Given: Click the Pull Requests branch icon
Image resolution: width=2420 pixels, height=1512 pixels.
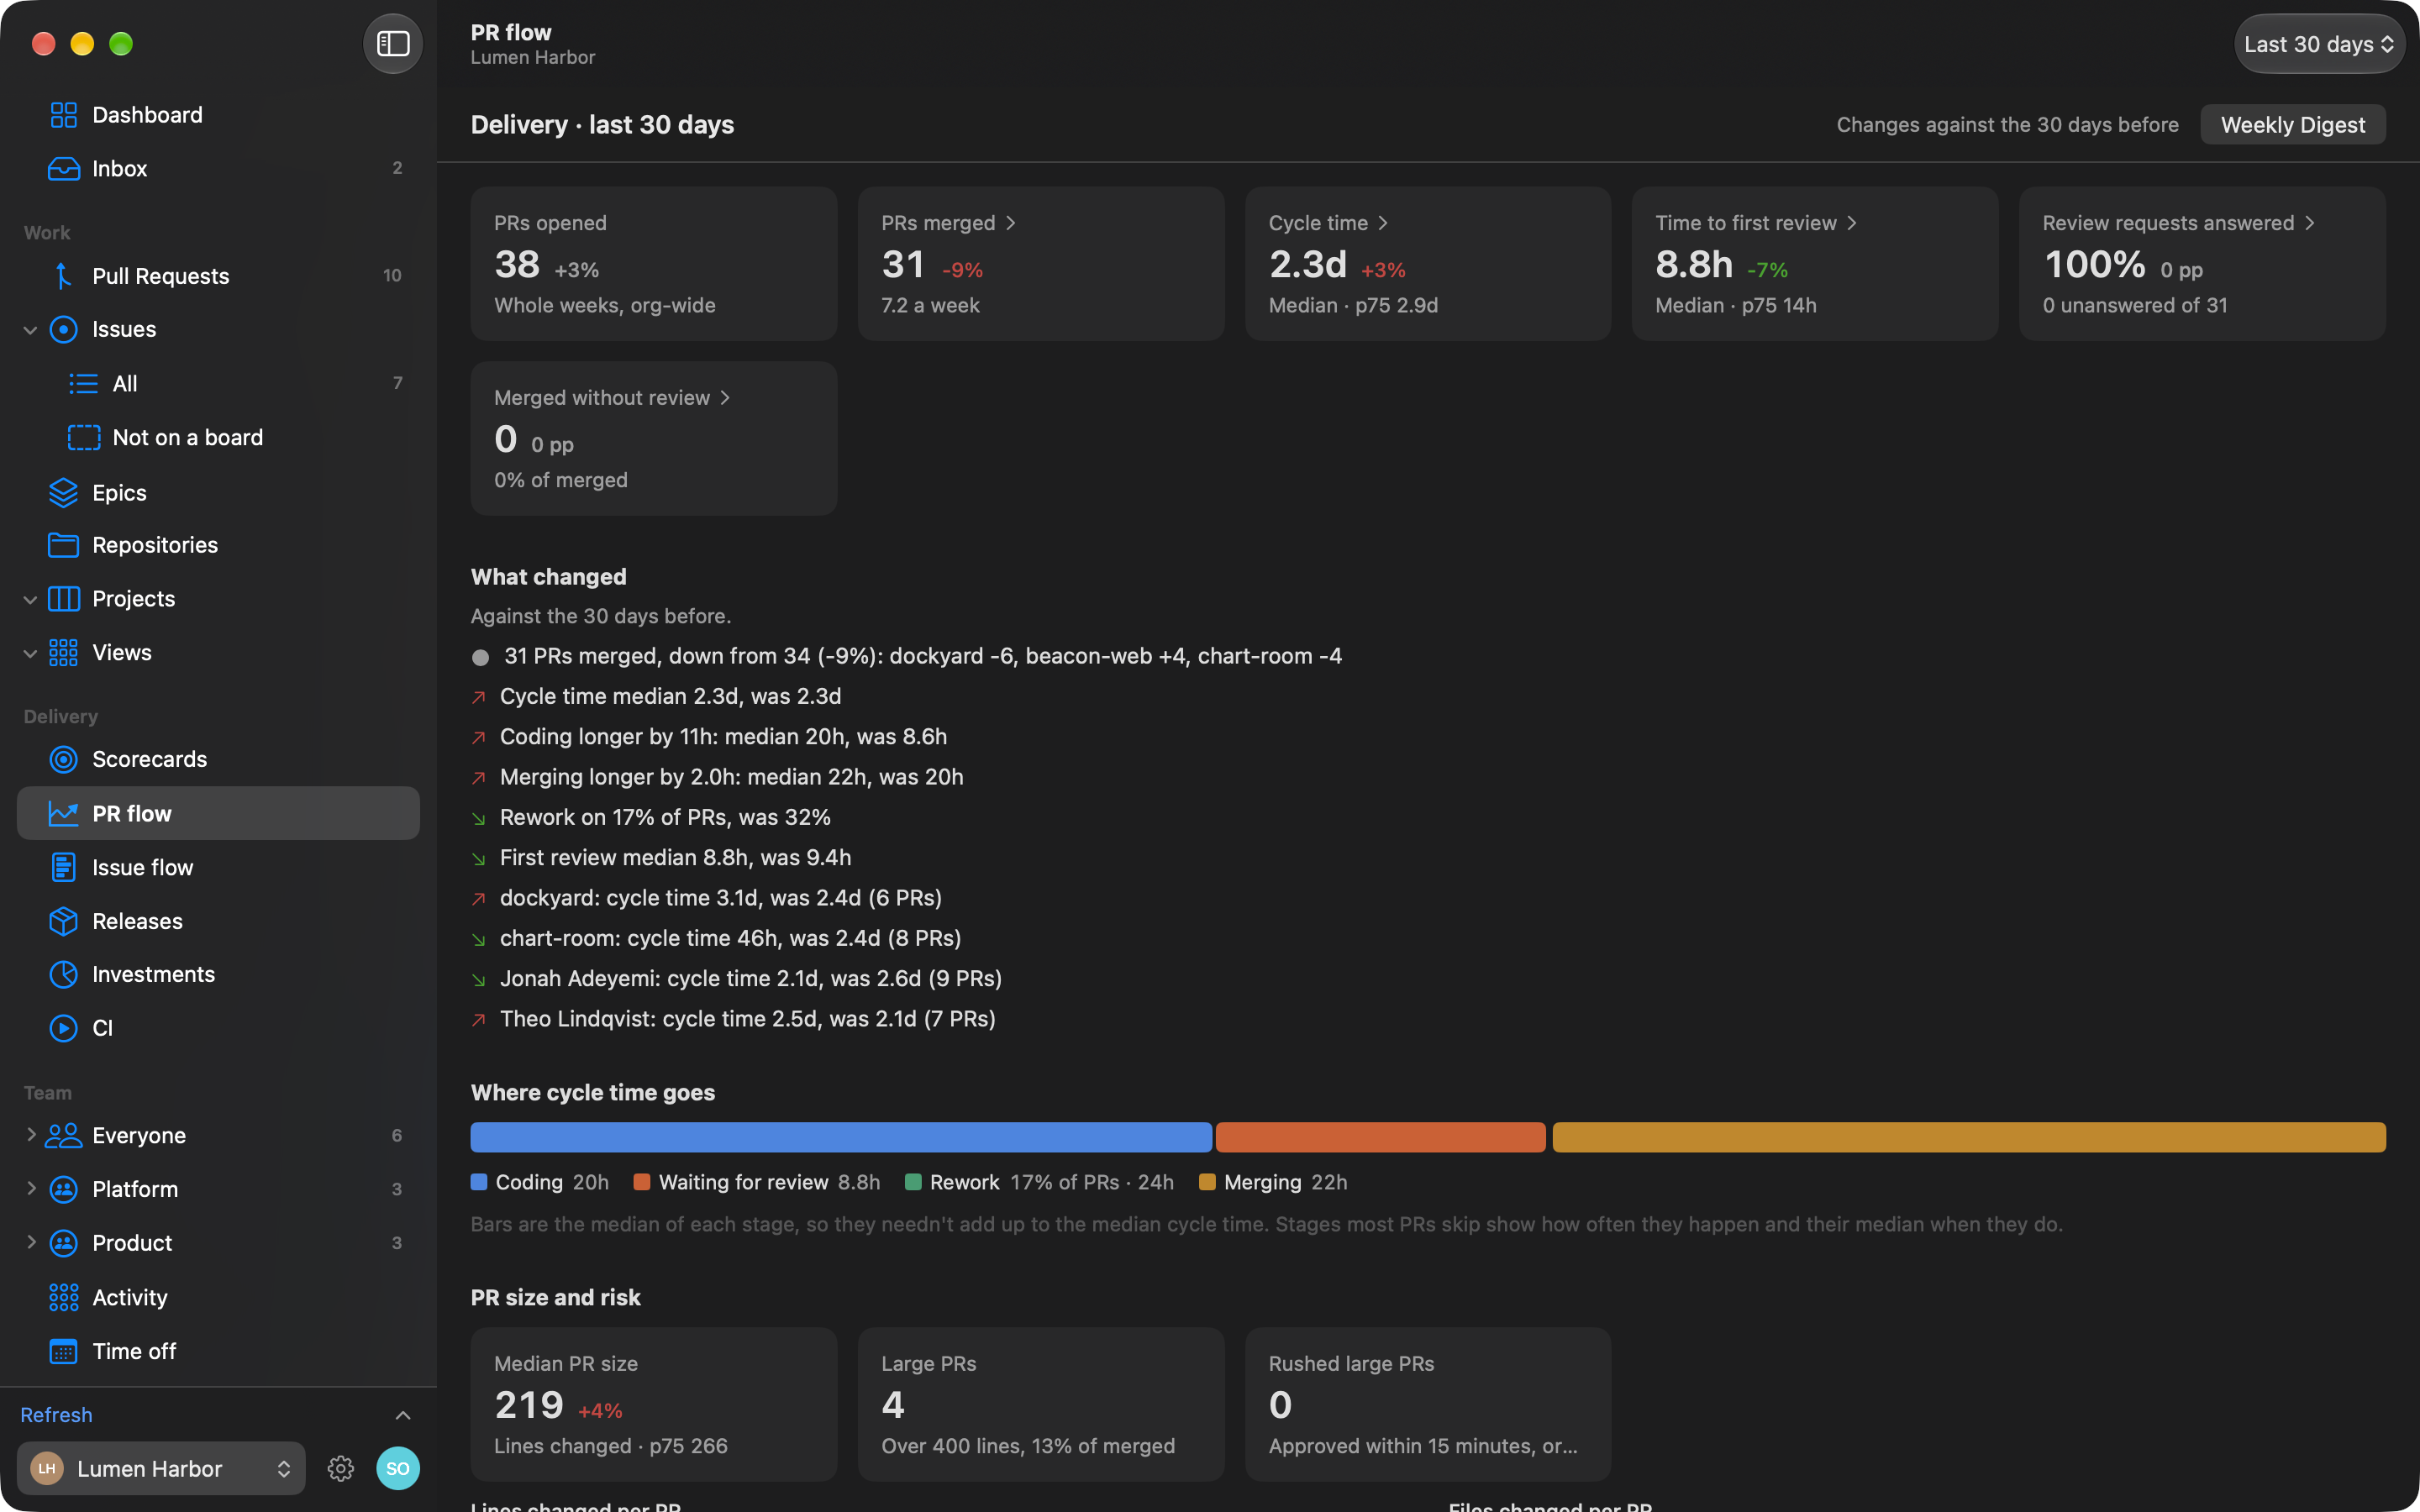Looking at the screenshot, I should (x=63, y=276).
